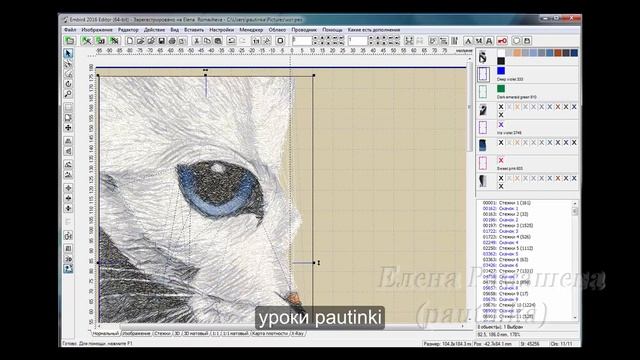Viewport: 640px width, 360px height.
Task: Click the violet X mark in Iris violet row
Action: click(x=501, y=125)
